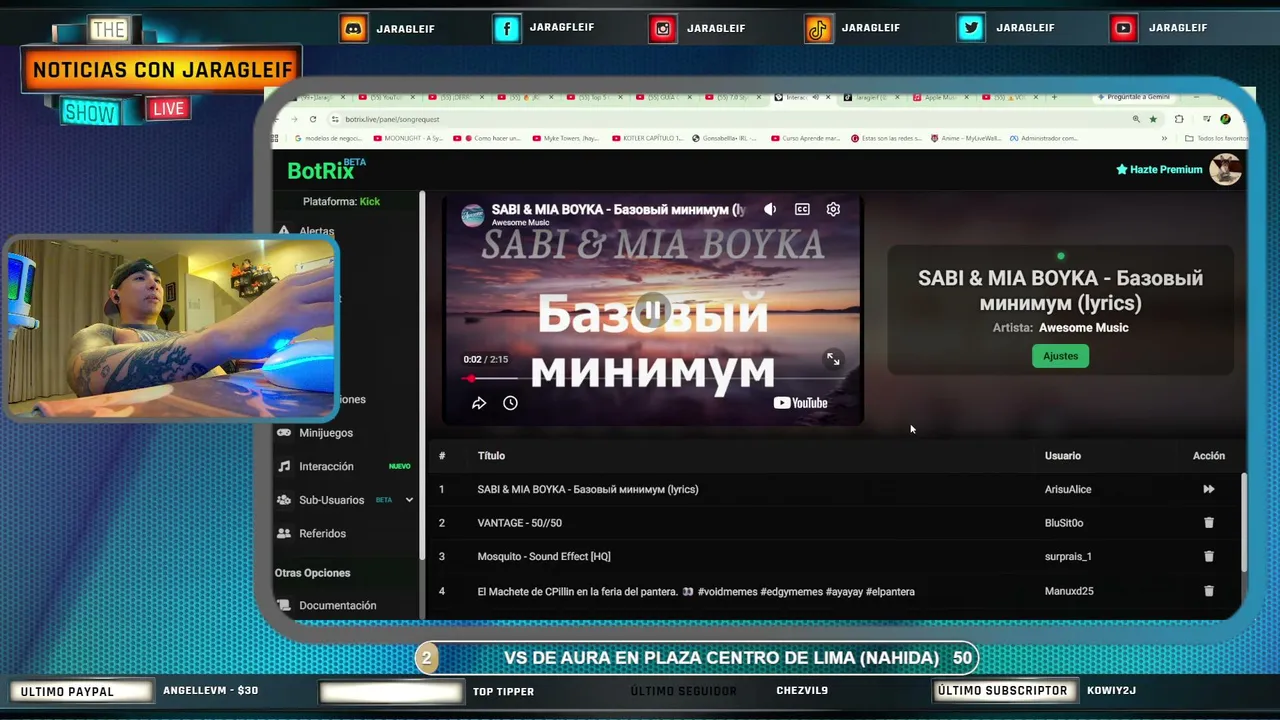The width and height of the screenshot is (1280, 720).
Task: Click the Instagram icon in the overlay
Action: pyautogui.click(x=663, y=28)
